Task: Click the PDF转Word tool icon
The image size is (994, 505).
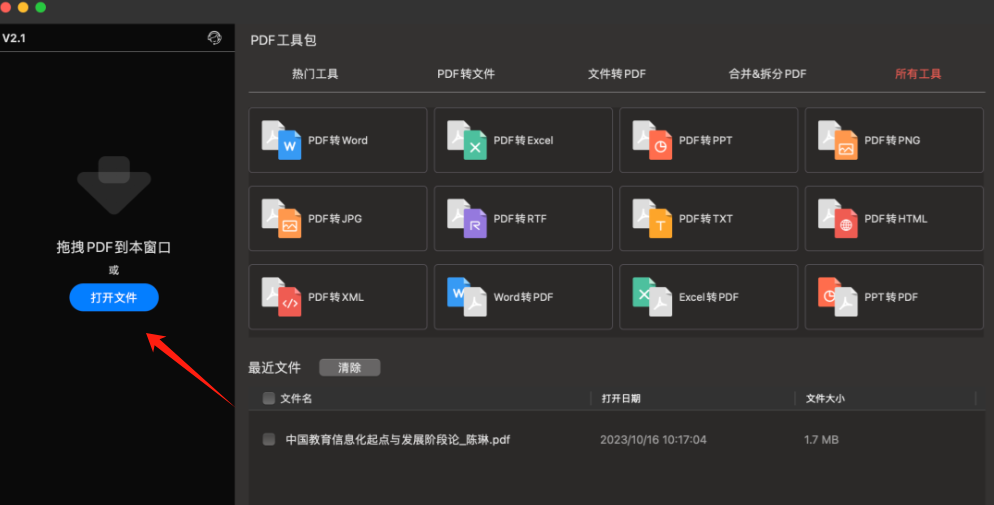Action: (281, 140)
